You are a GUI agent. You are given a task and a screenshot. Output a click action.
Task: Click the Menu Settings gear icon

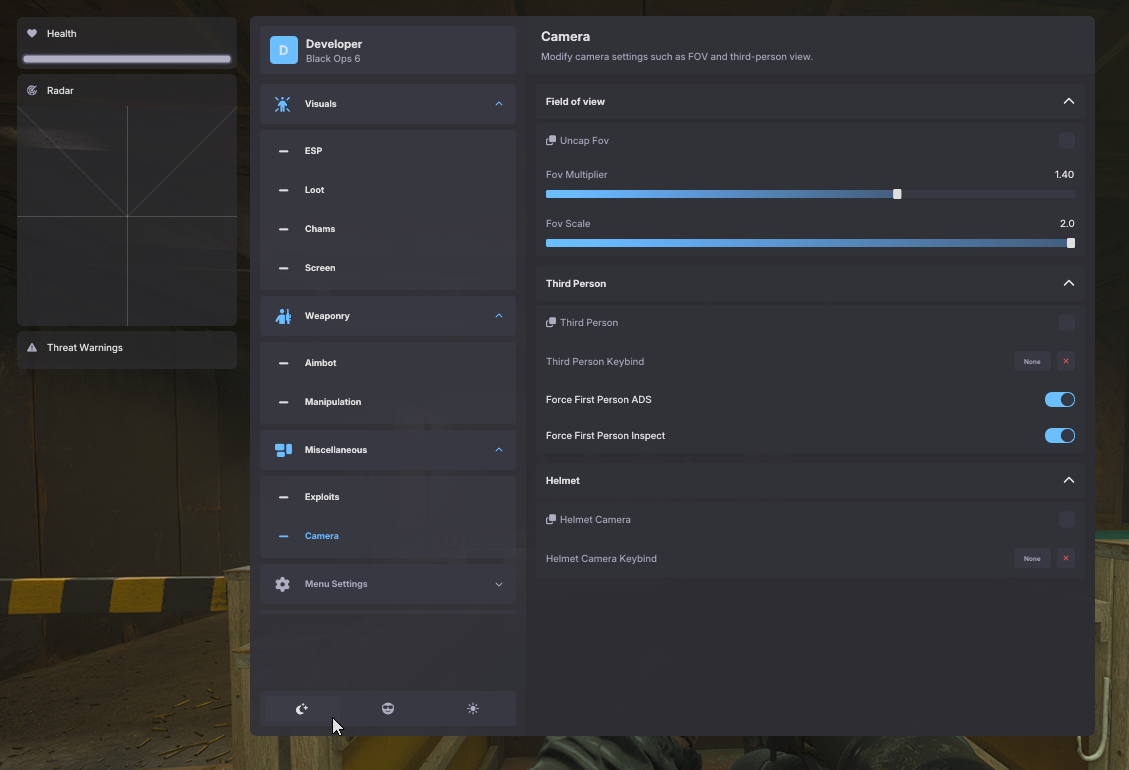tap(283, 584)
